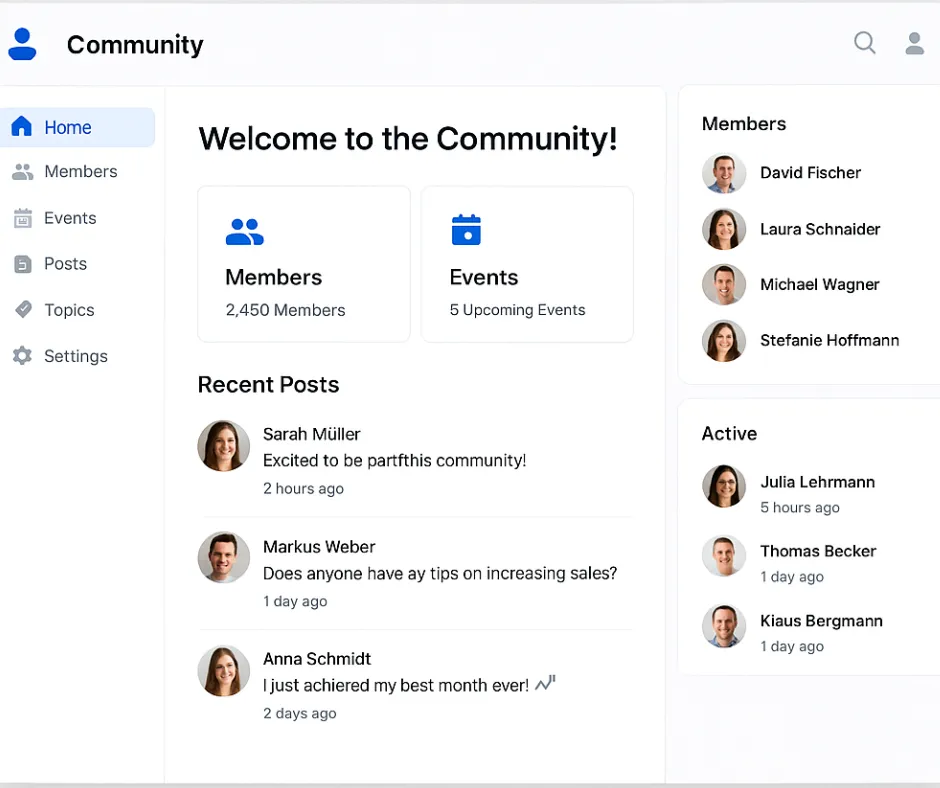Click the Settings gear icon in sidebar
The image size is (940, 788).
(x=22, y=356)
